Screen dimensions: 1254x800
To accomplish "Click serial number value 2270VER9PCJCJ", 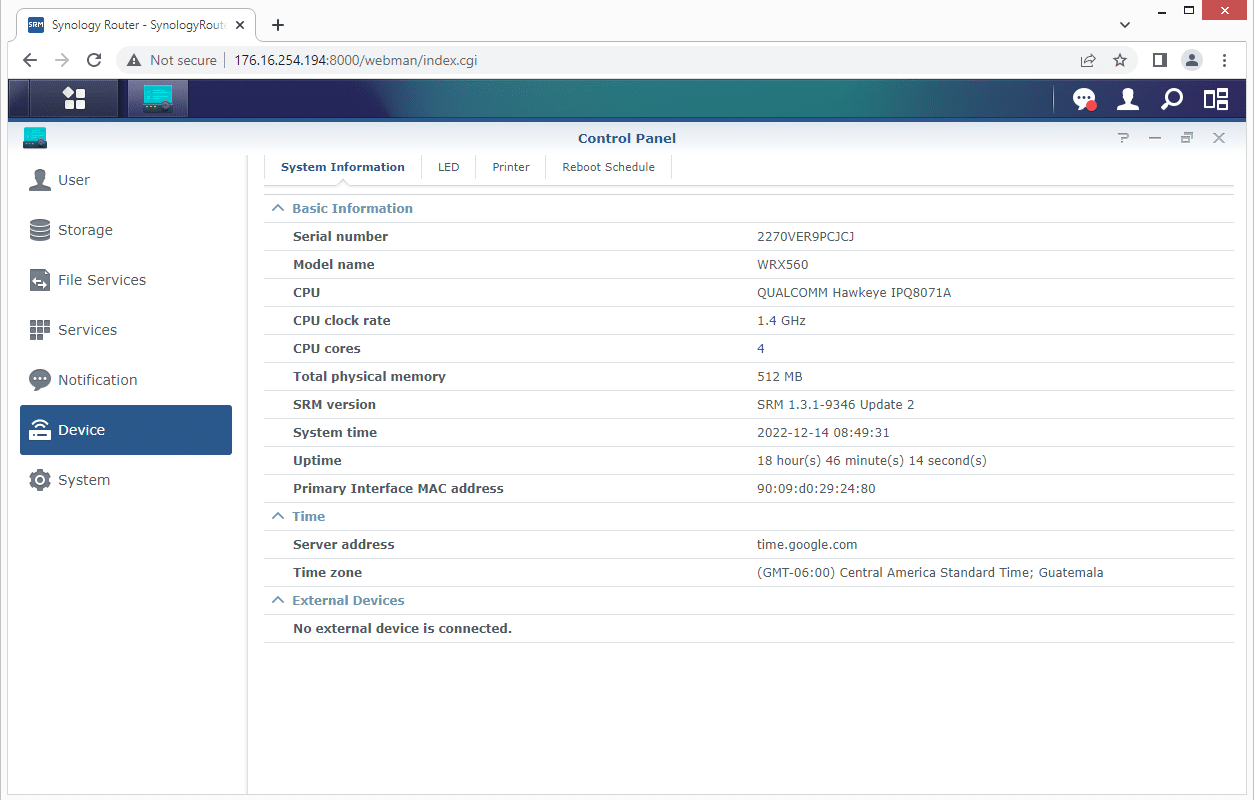I will coord(806,237).
